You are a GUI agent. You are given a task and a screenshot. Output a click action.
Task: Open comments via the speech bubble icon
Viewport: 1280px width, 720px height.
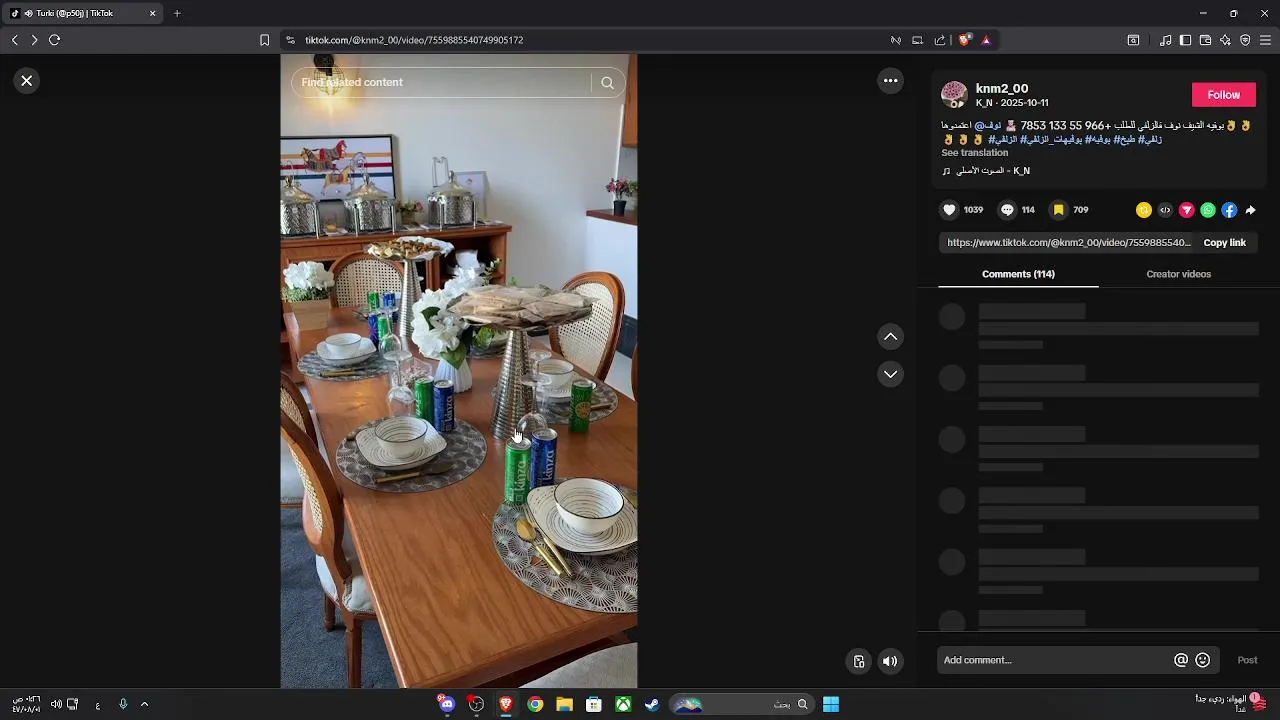(1007, 210)
